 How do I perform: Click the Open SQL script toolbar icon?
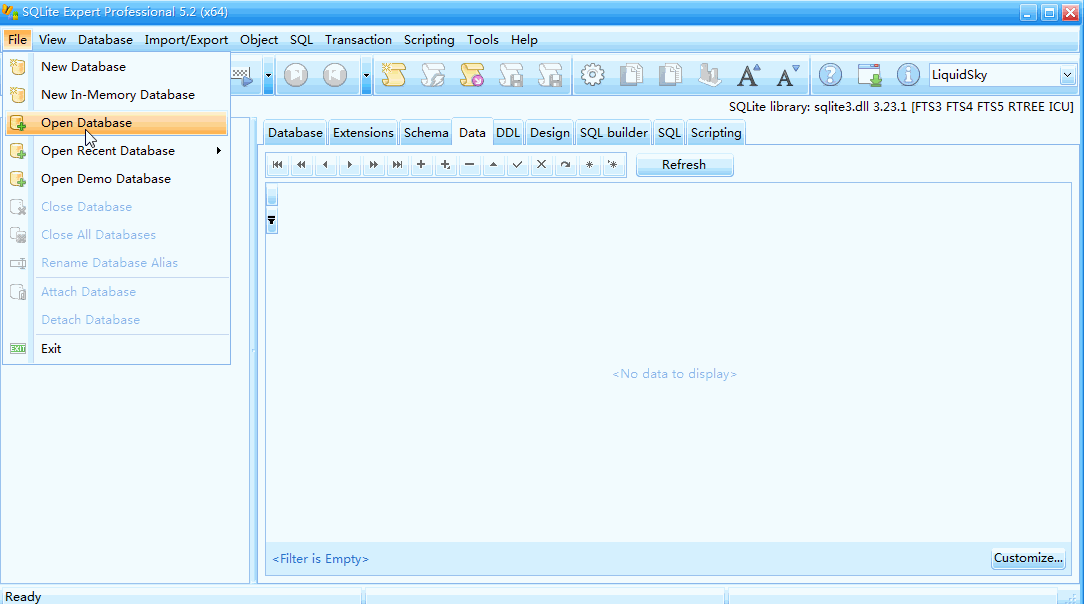[x=433, y=75]
